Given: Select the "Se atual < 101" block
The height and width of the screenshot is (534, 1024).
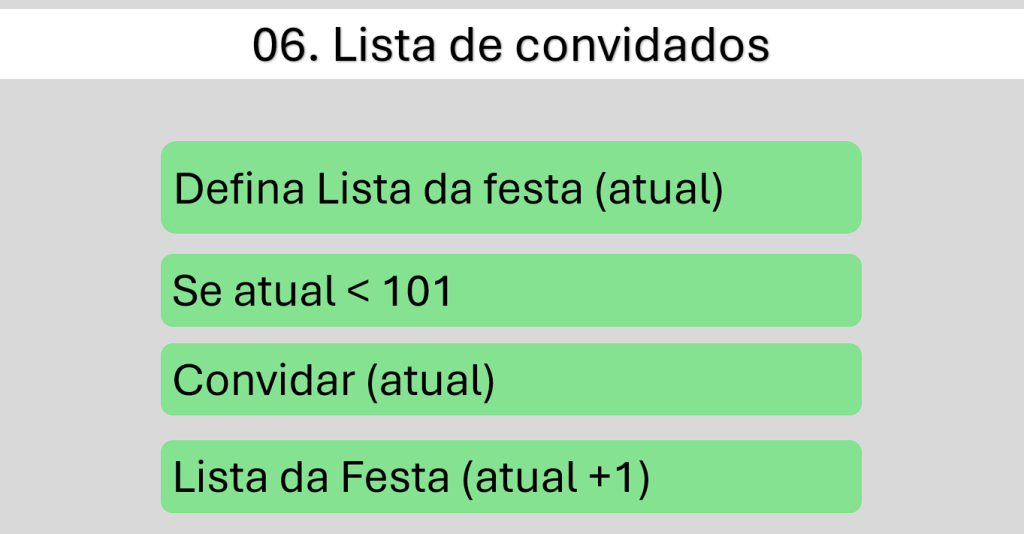Looking at the screenshot, I should pyautogui.click(x=511, y=291).
